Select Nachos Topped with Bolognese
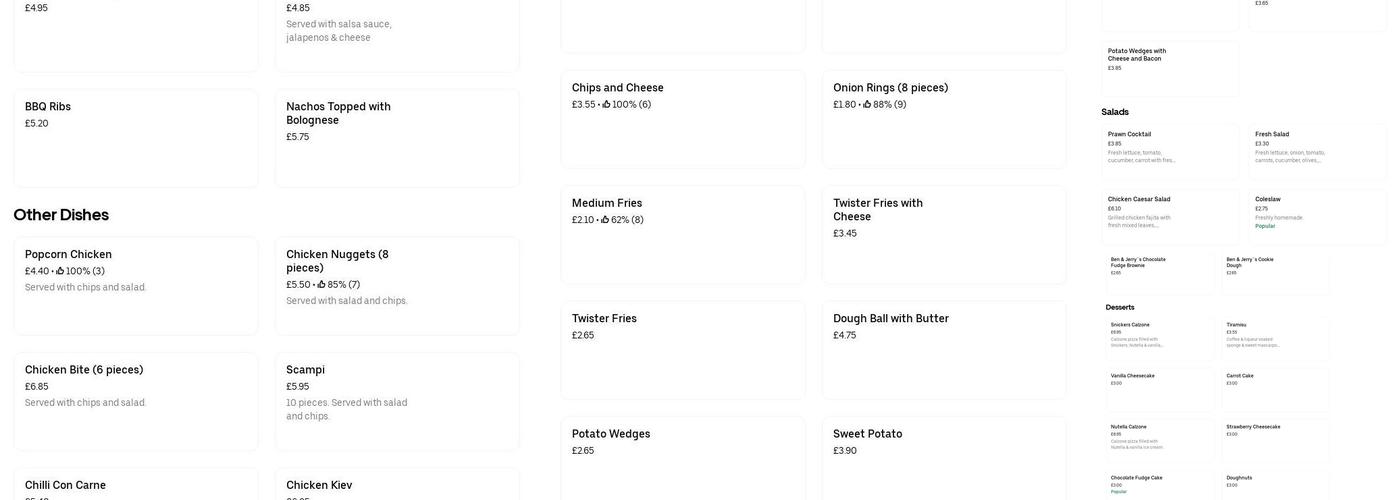The width and height of the screenshot is (1400, 500). click(x=397, y=138)
